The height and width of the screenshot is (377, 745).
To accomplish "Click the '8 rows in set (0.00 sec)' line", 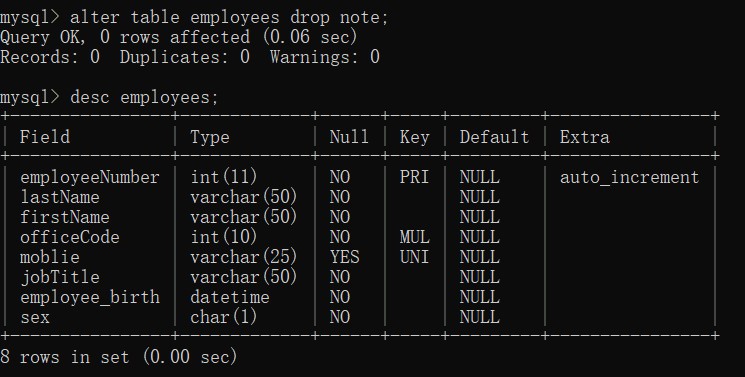I will pyautogui.click(x=118, y=357).
